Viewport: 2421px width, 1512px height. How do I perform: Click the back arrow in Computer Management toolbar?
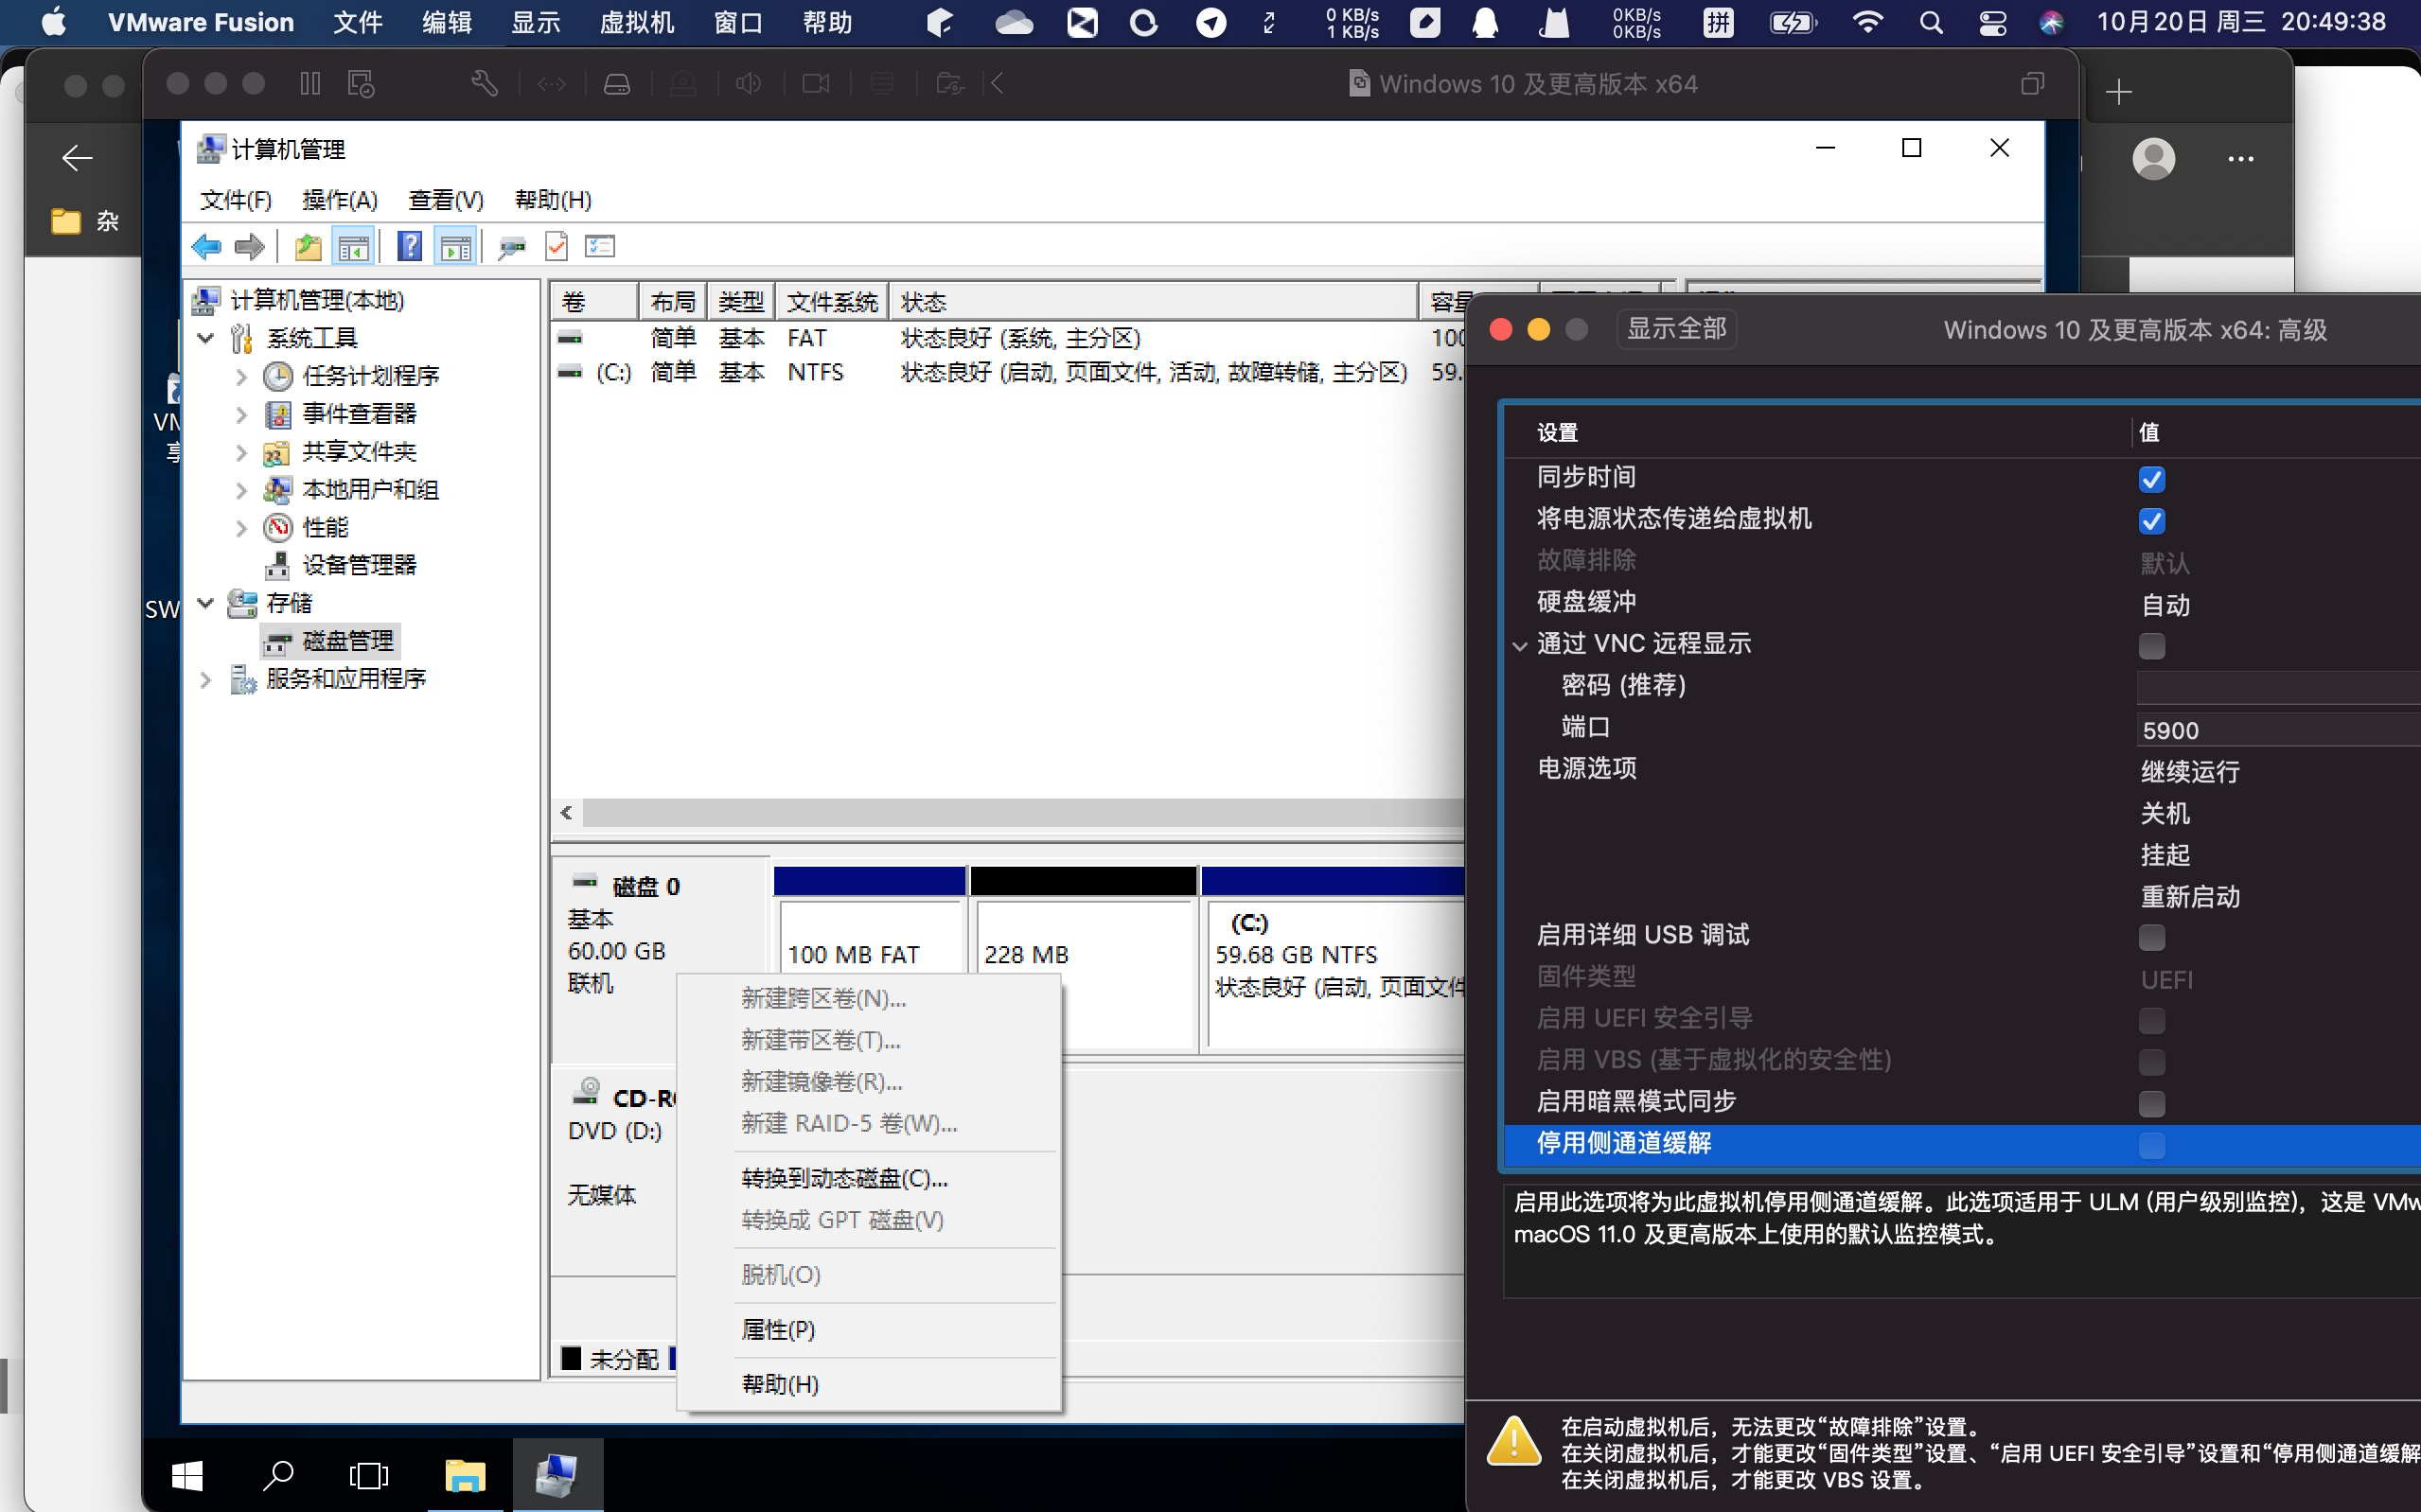pos(207,246)
